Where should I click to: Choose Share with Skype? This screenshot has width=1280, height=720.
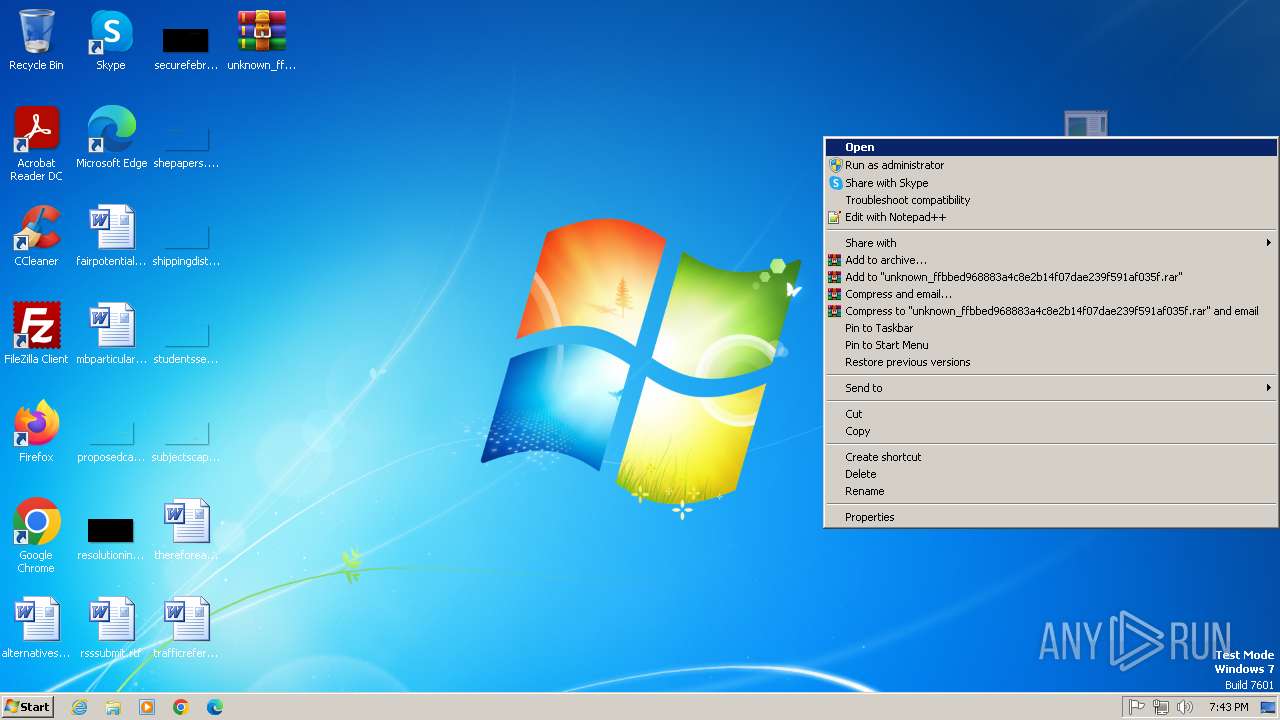click(1051, 183)
